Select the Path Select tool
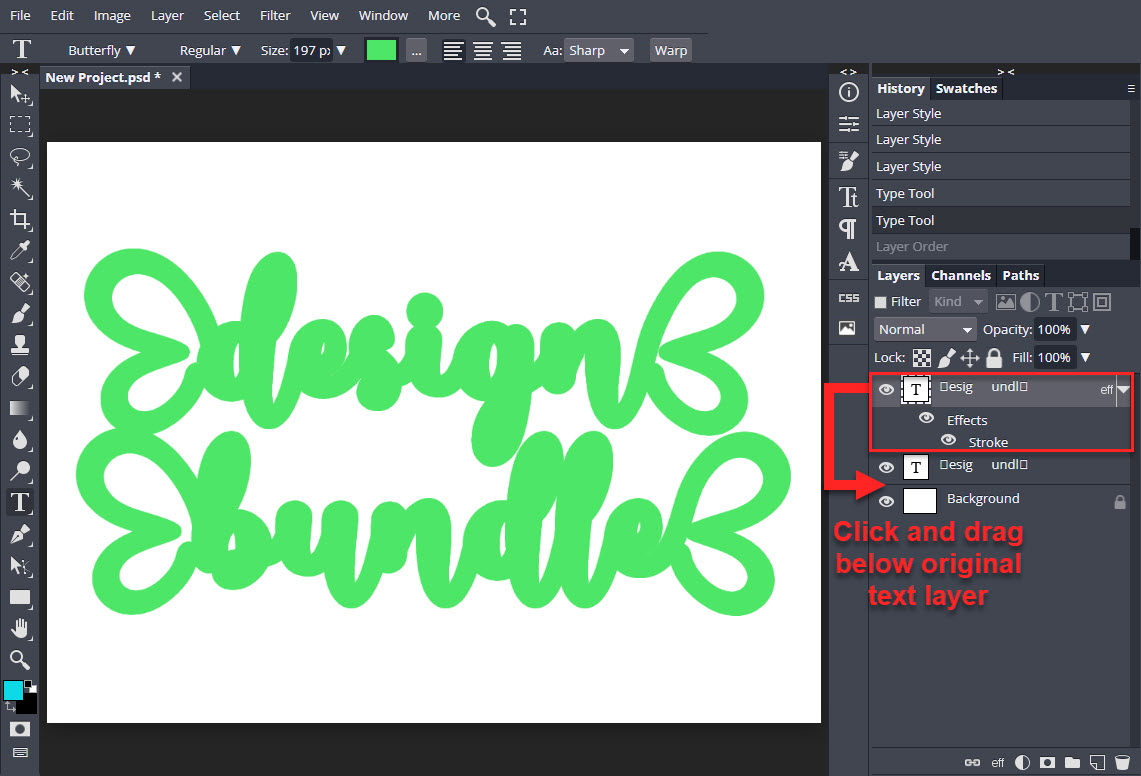 point(20,566)
